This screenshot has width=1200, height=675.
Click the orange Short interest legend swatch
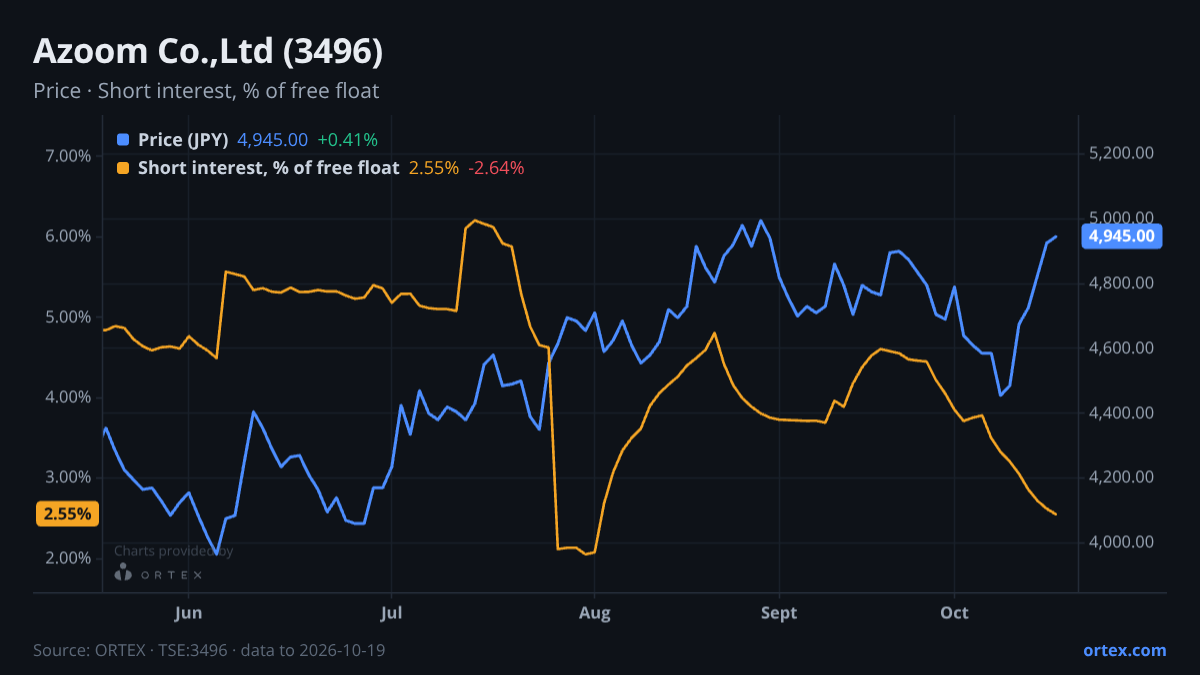pos(123,168)
